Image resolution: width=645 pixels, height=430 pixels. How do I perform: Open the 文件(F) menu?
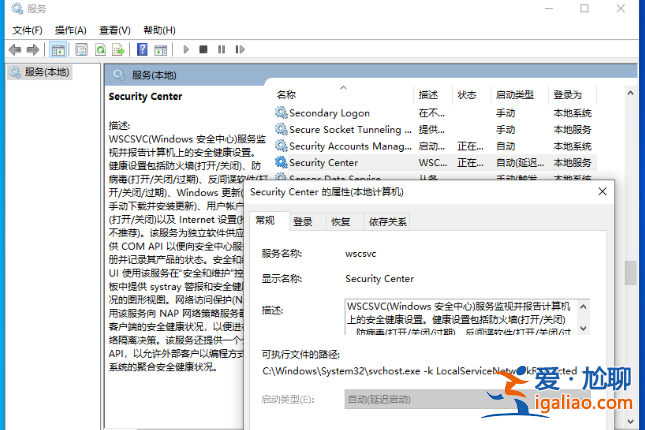(27, 30)
